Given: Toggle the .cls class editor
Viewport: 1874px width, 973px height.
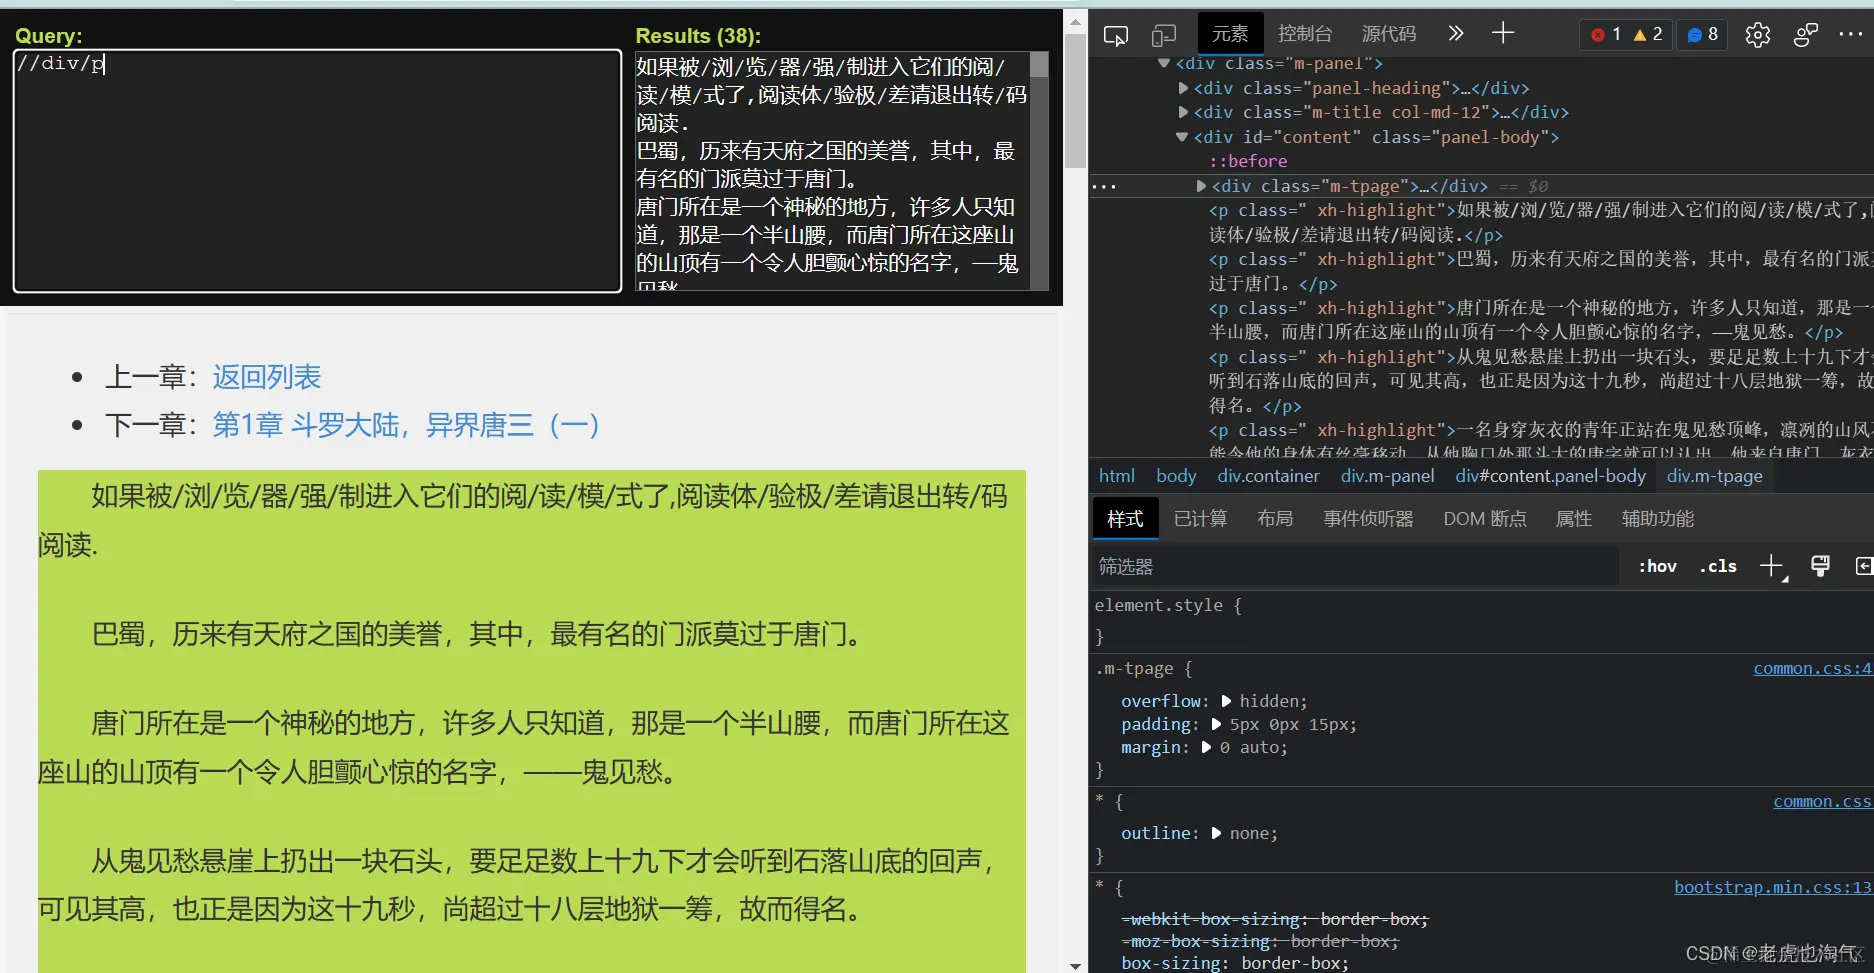Looking at the screenshot, I should tap(1716, 566).
